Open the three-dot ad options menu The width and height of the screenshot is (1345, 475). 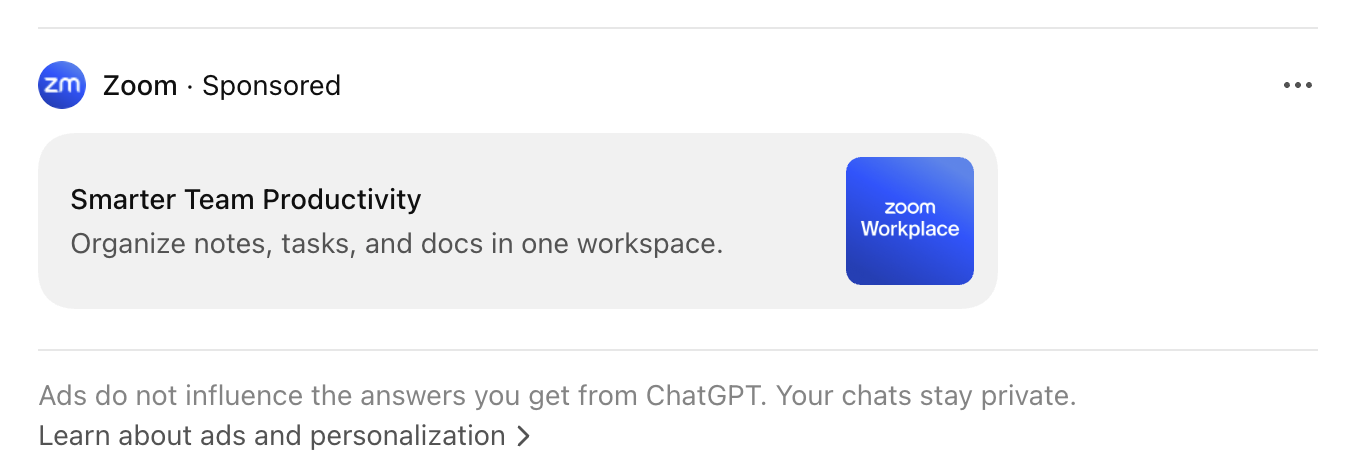tap(1297, 86)
